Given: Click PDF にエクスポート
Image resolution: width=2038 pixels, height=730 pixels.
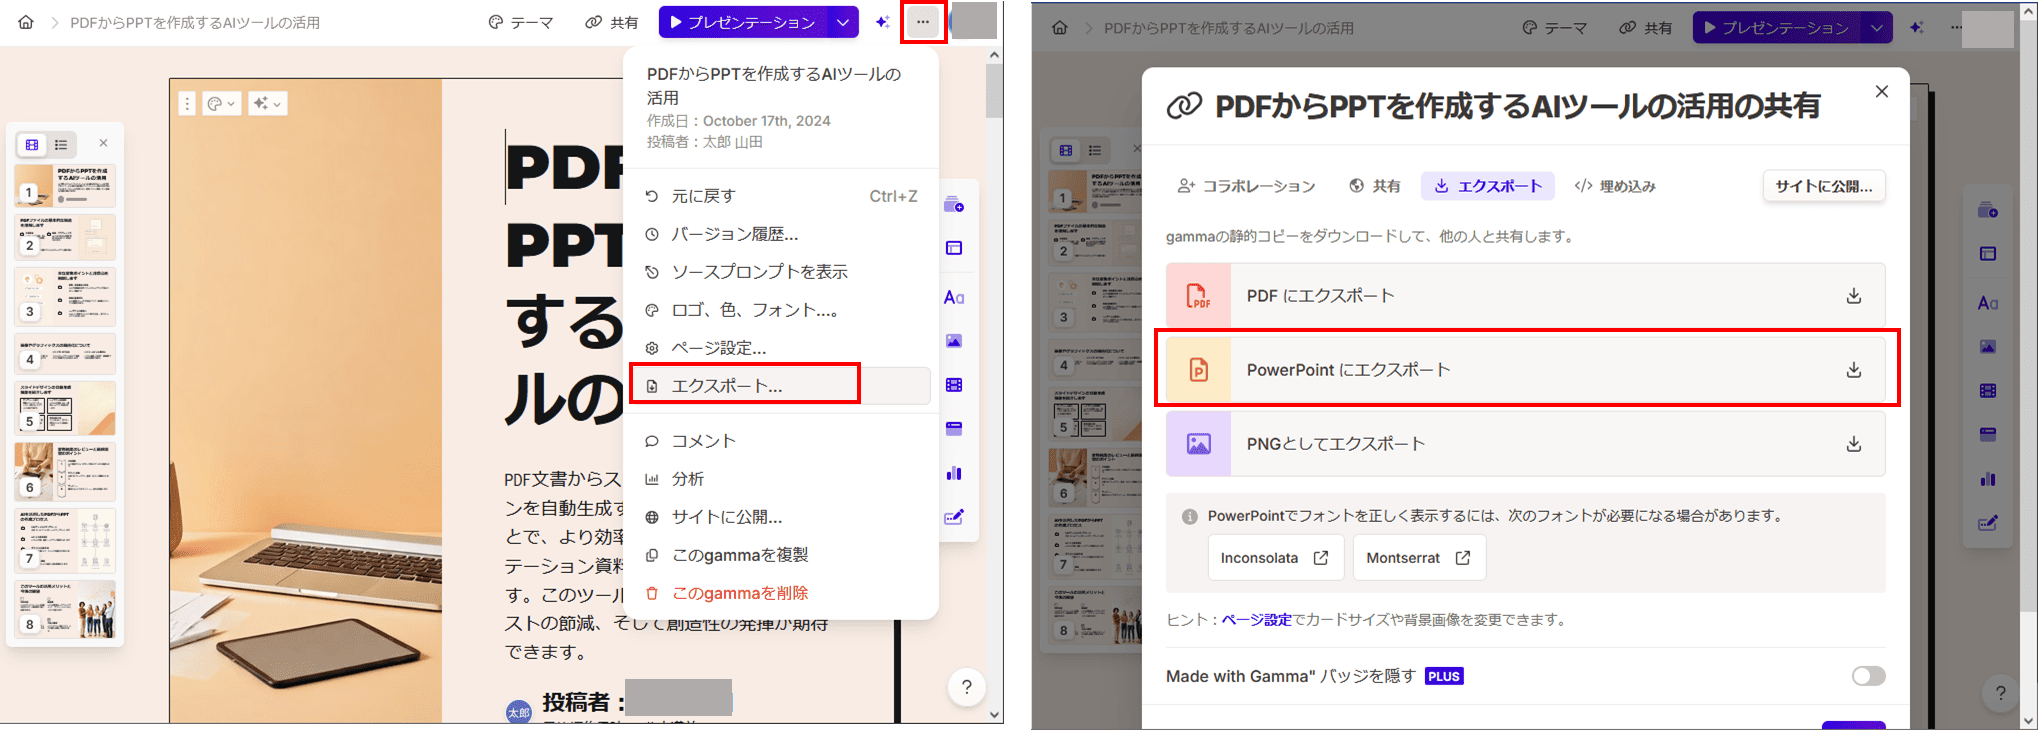Looking at the screenshot, I should click(x=1525, y=296).
